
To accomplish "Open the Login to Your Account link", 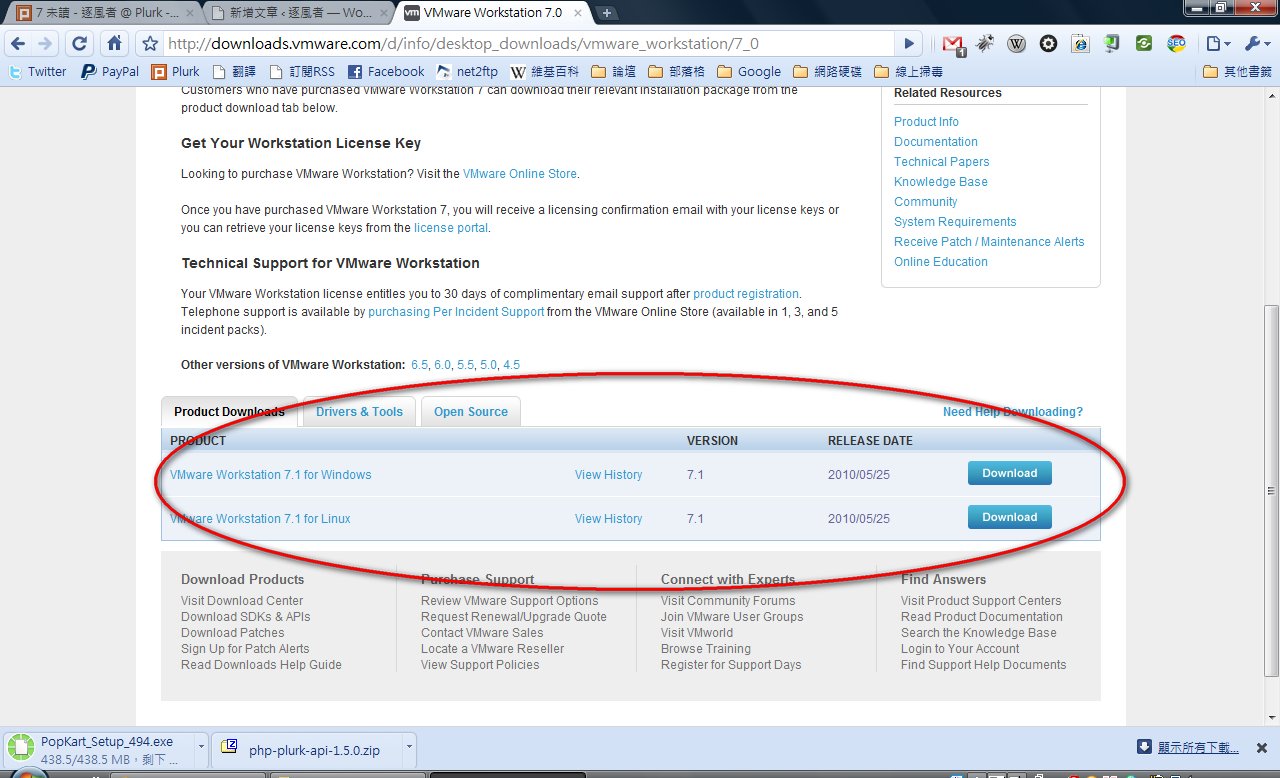I will click(x=960, y=649).
